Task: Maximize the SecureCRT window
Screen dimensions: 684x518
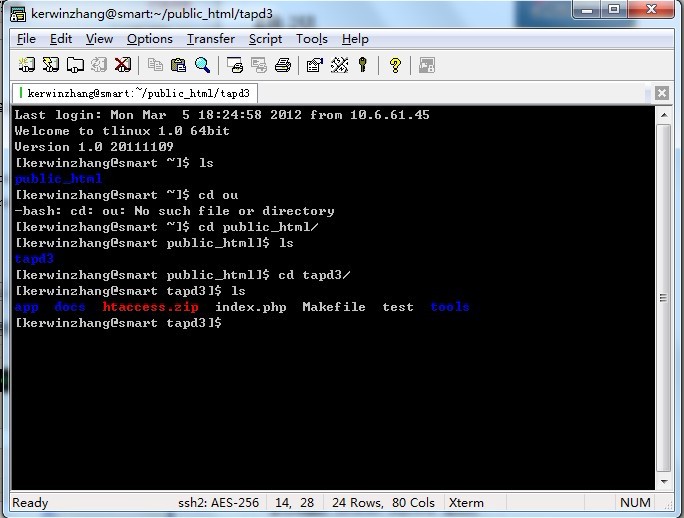Action: [x=614, y=9]
